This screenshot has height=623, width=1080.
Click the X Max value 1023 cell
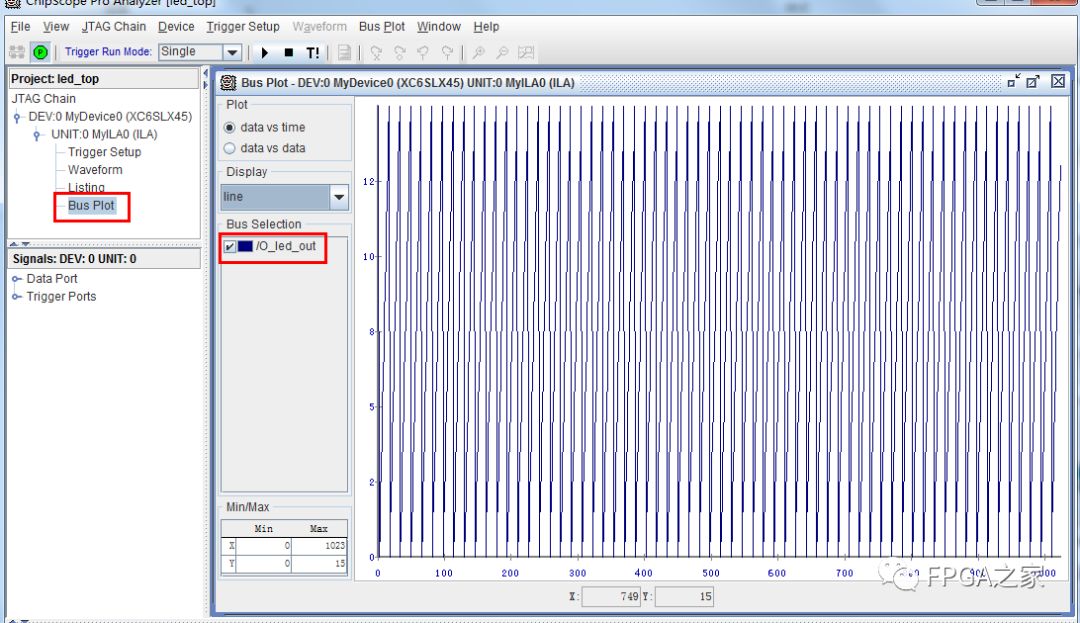(319, 546)
